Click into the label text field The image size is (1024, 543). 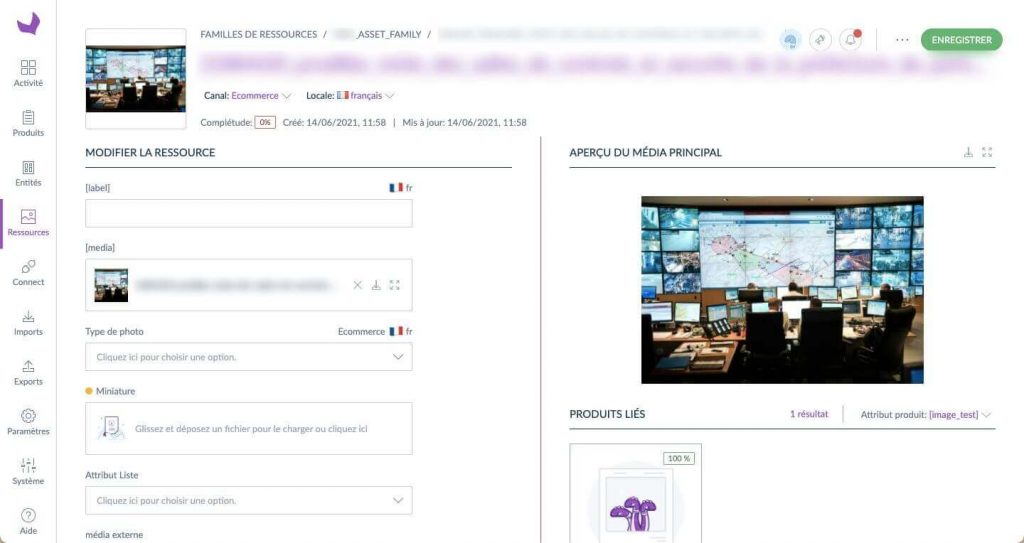point(249,214)
